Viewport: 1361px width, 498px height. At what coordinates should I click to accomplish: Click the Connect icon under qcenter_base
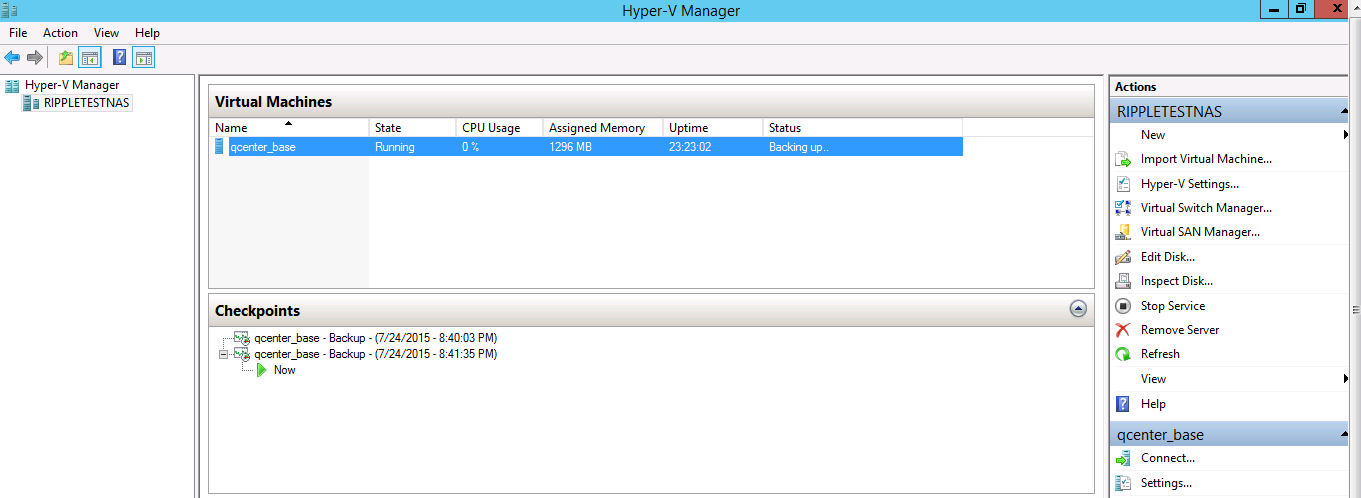point(1123,458)
